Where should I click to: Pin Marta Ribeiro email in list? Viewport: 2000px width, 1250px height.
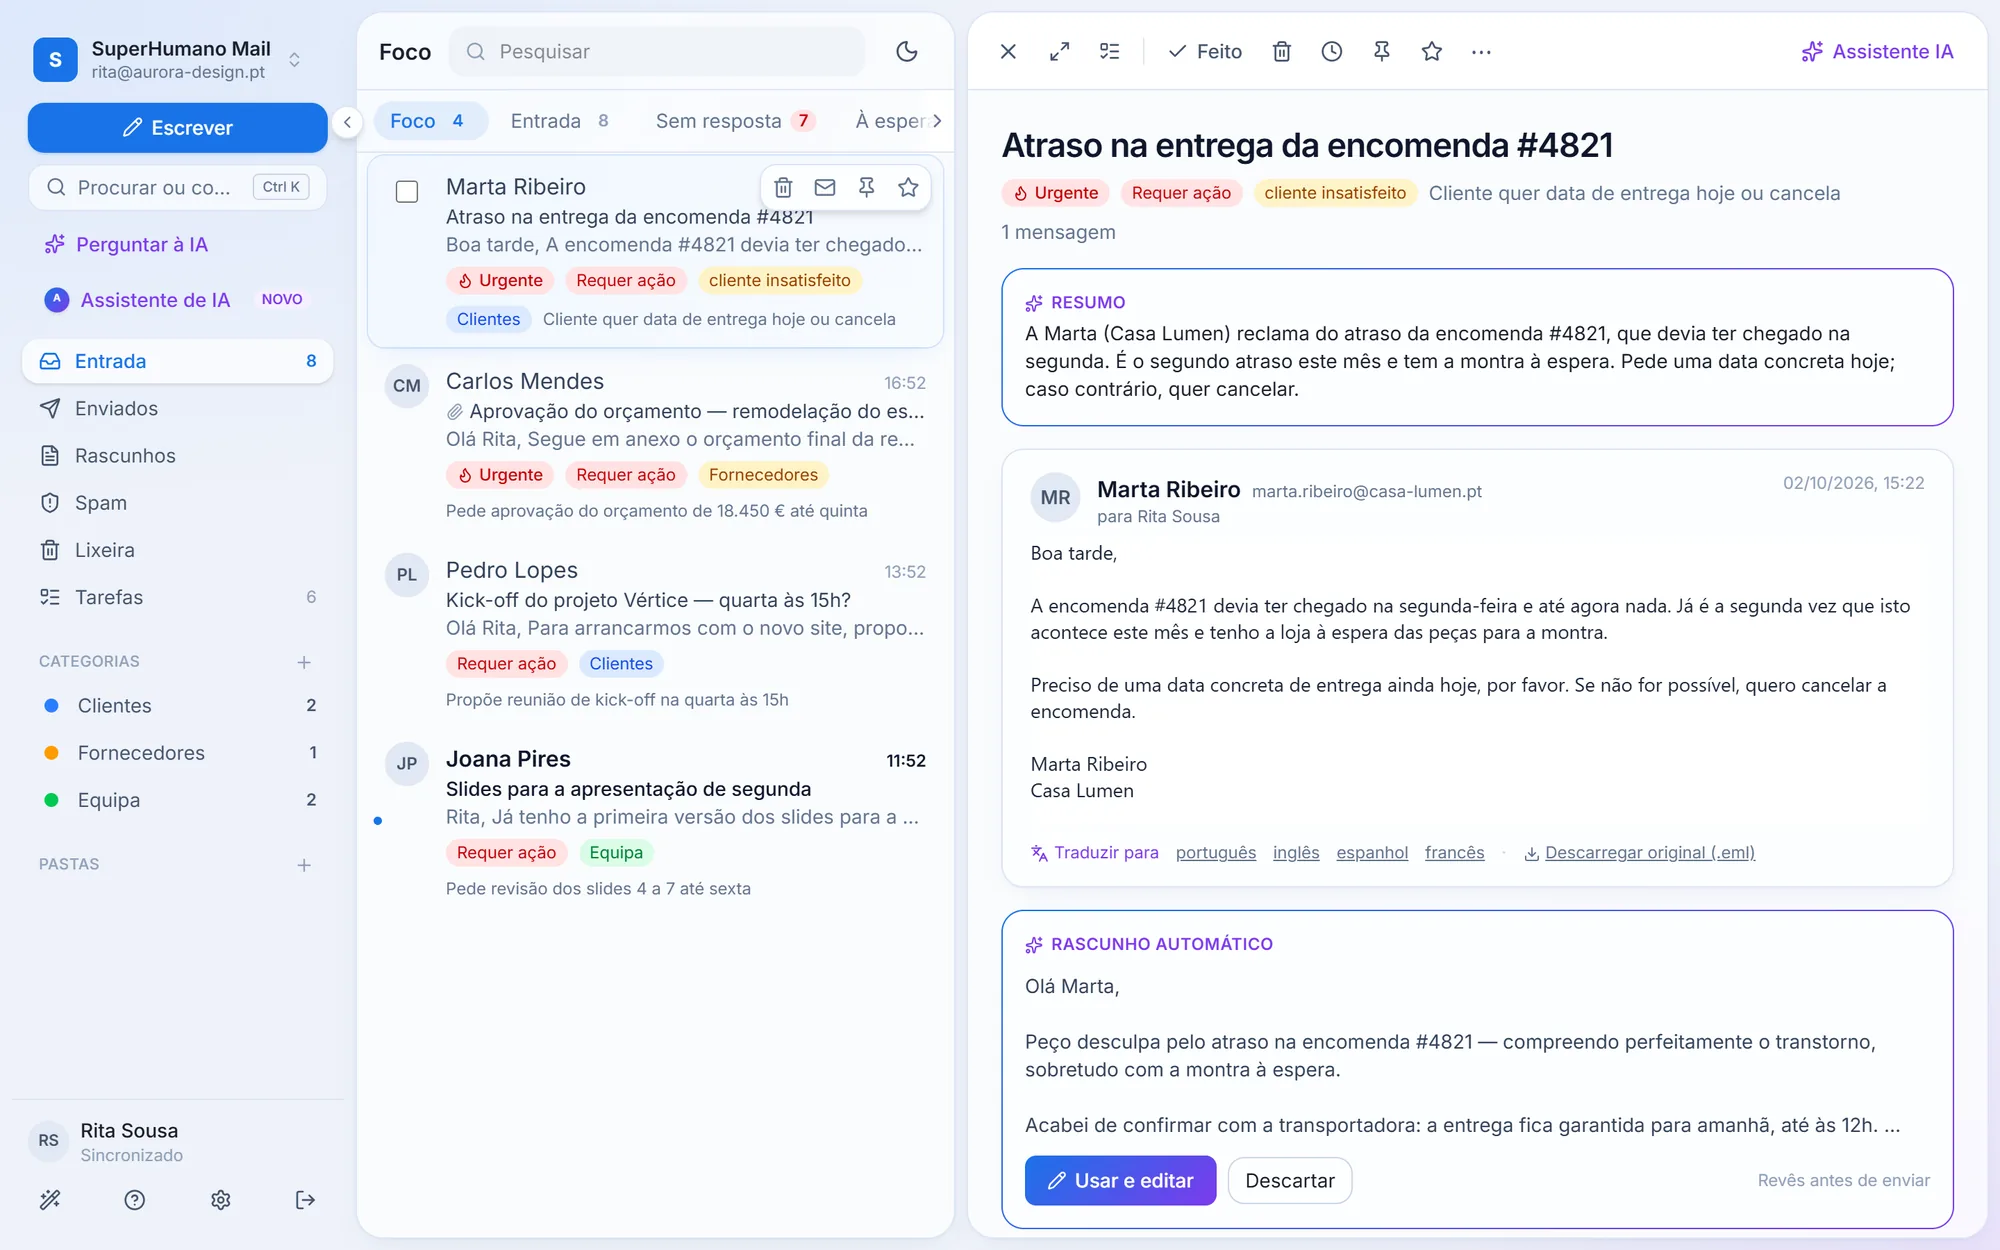pyautogui.click(x=867, y=187)
